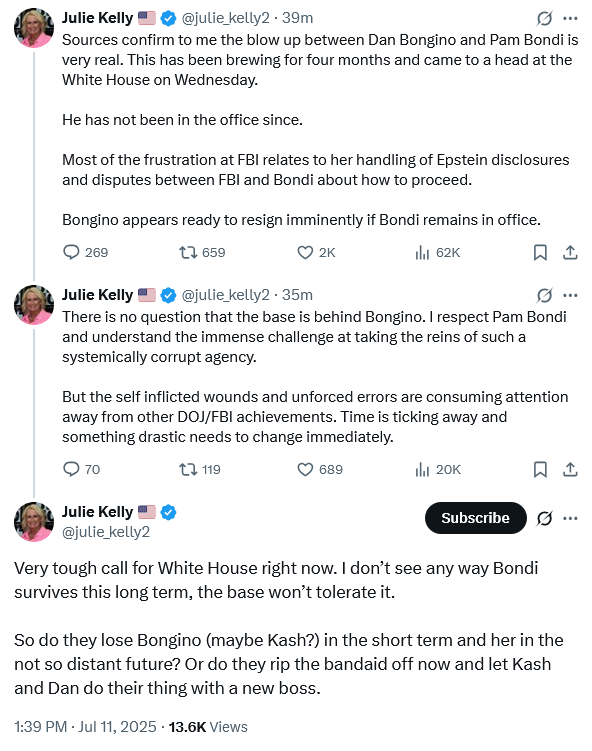Open Grok icon on the 39m tweet
The width and height of the screenshot is (592, 751).
coord(544,18)
